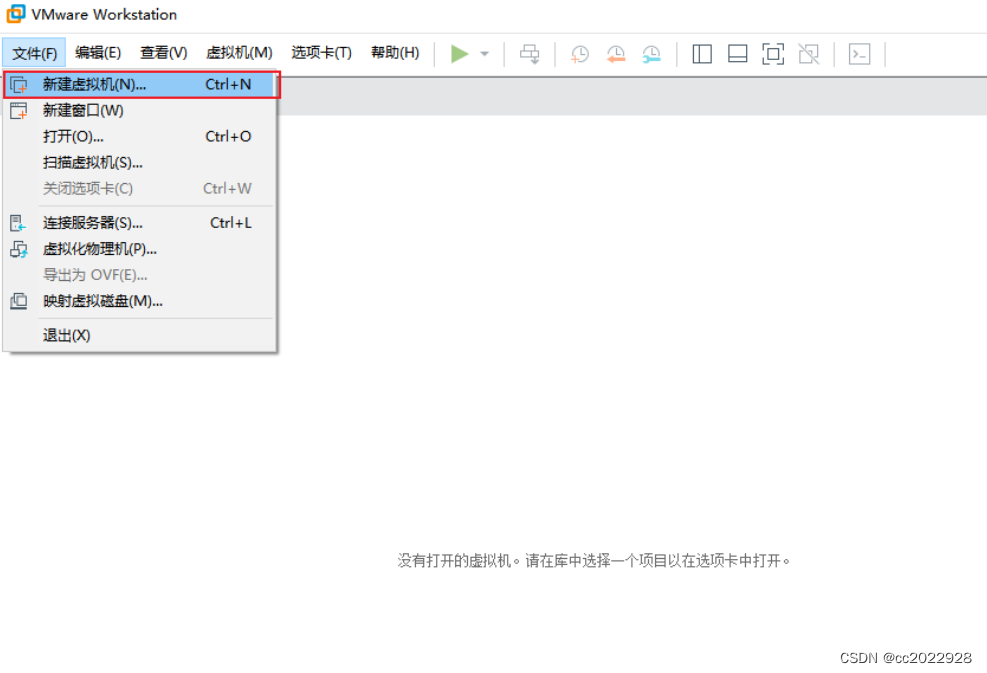The height and width of the screenshot is (673, 987).
Task: Open the console view terminal icon
Action: (x=859, y=54)
